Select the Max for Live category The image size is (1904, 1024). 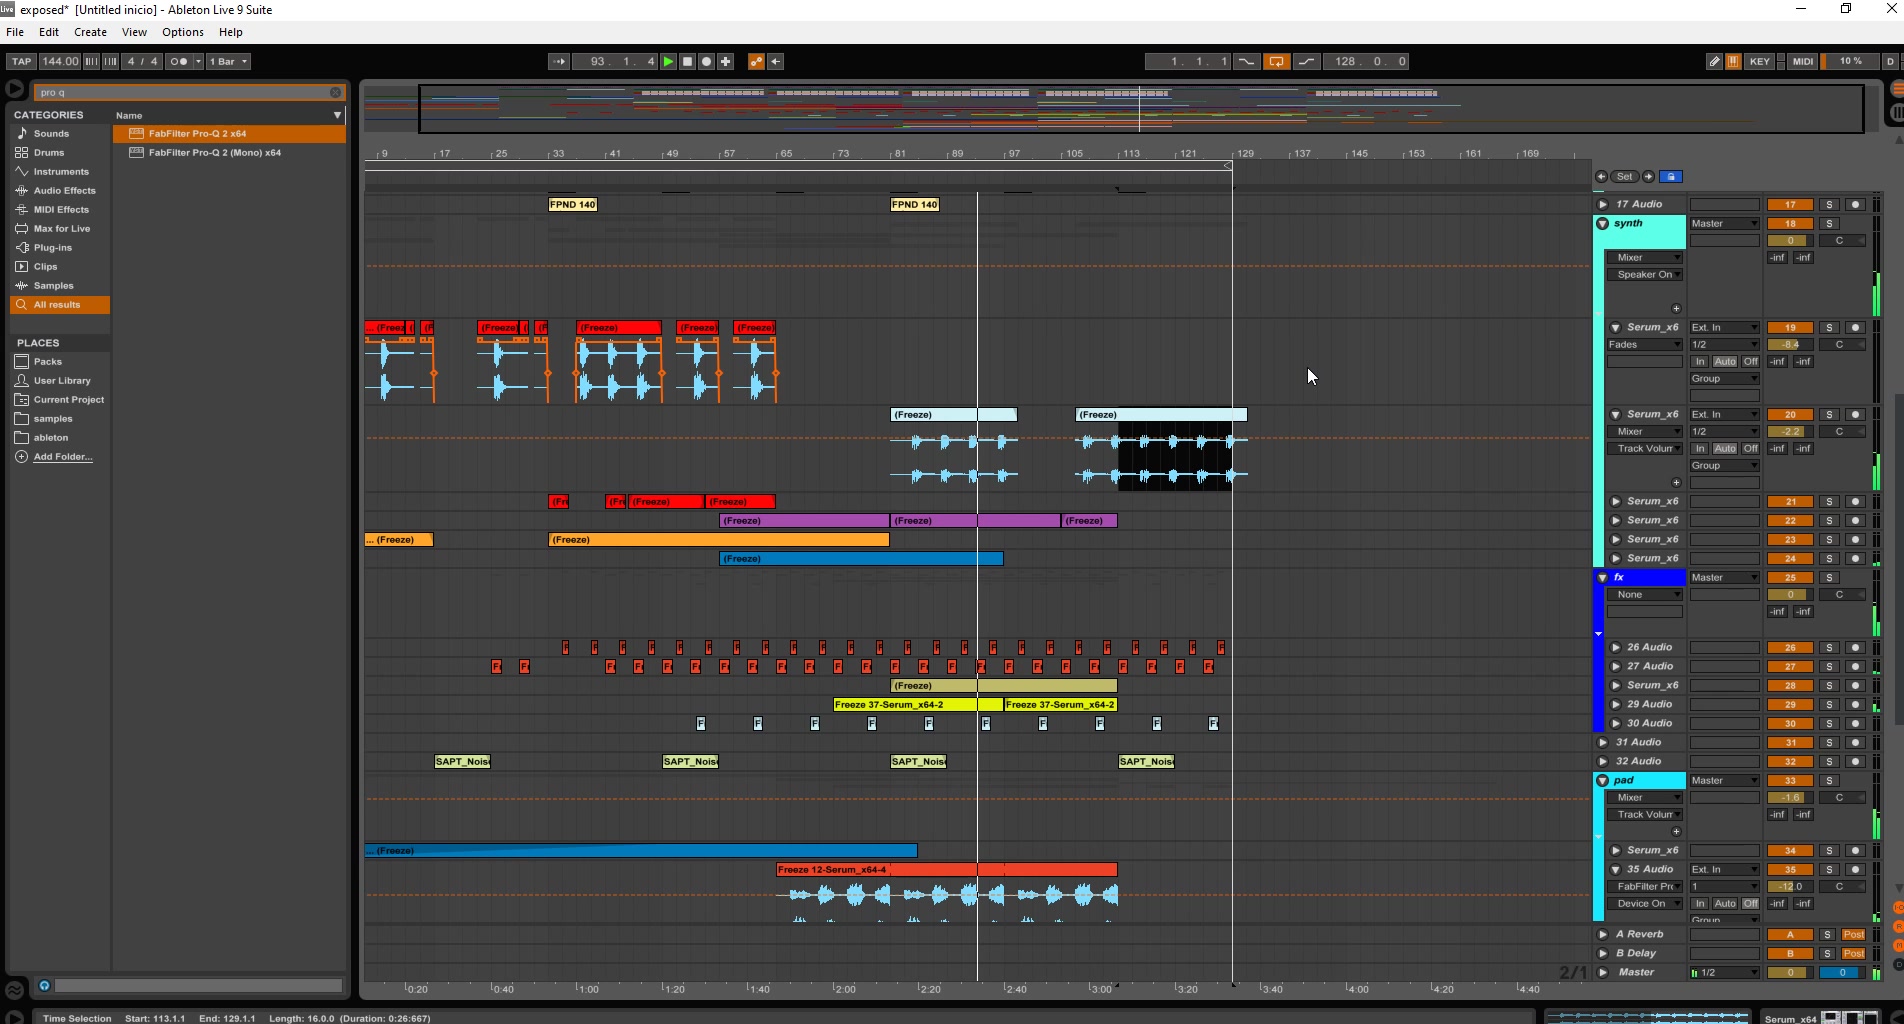click(x=62, y=229)
